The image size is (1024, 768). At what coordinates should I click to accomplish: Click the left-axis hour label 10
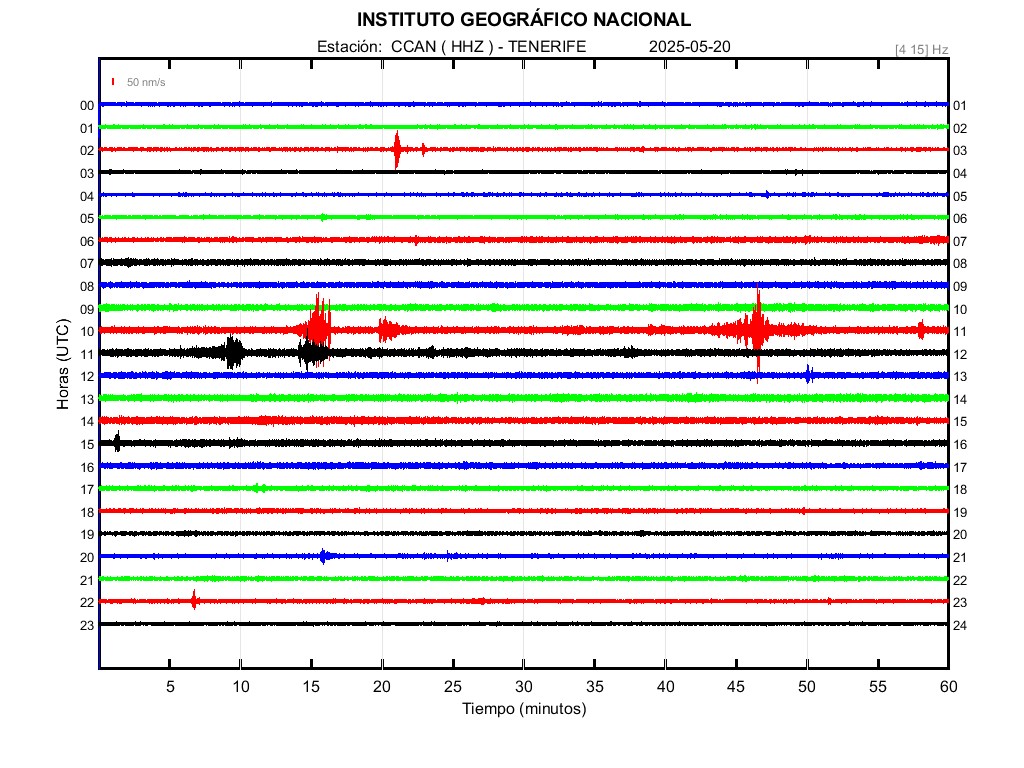87,332
